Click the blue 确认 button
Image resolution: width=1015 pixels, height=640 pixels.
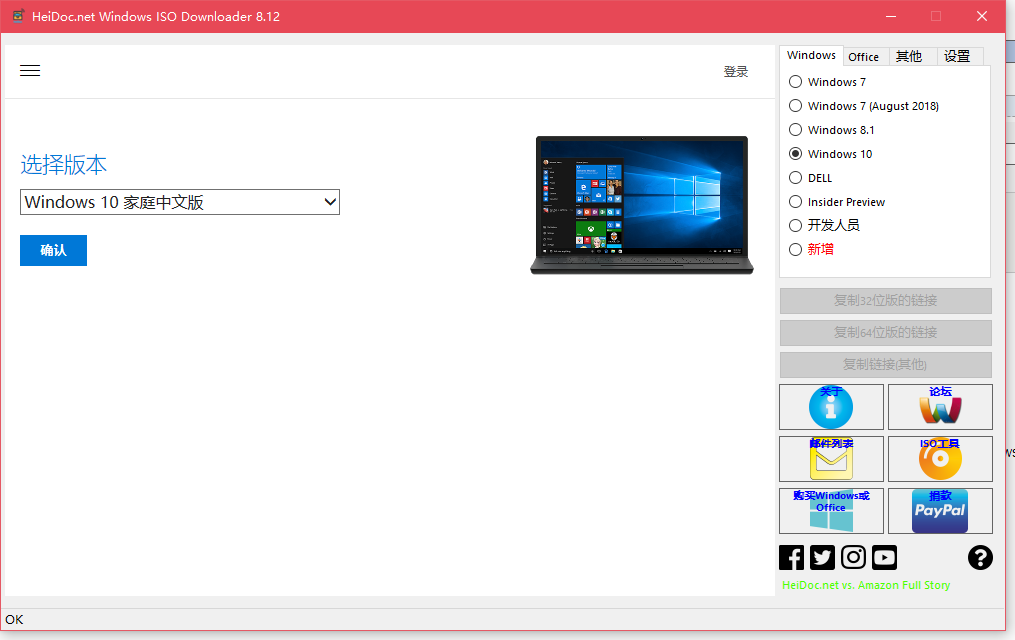53,250
